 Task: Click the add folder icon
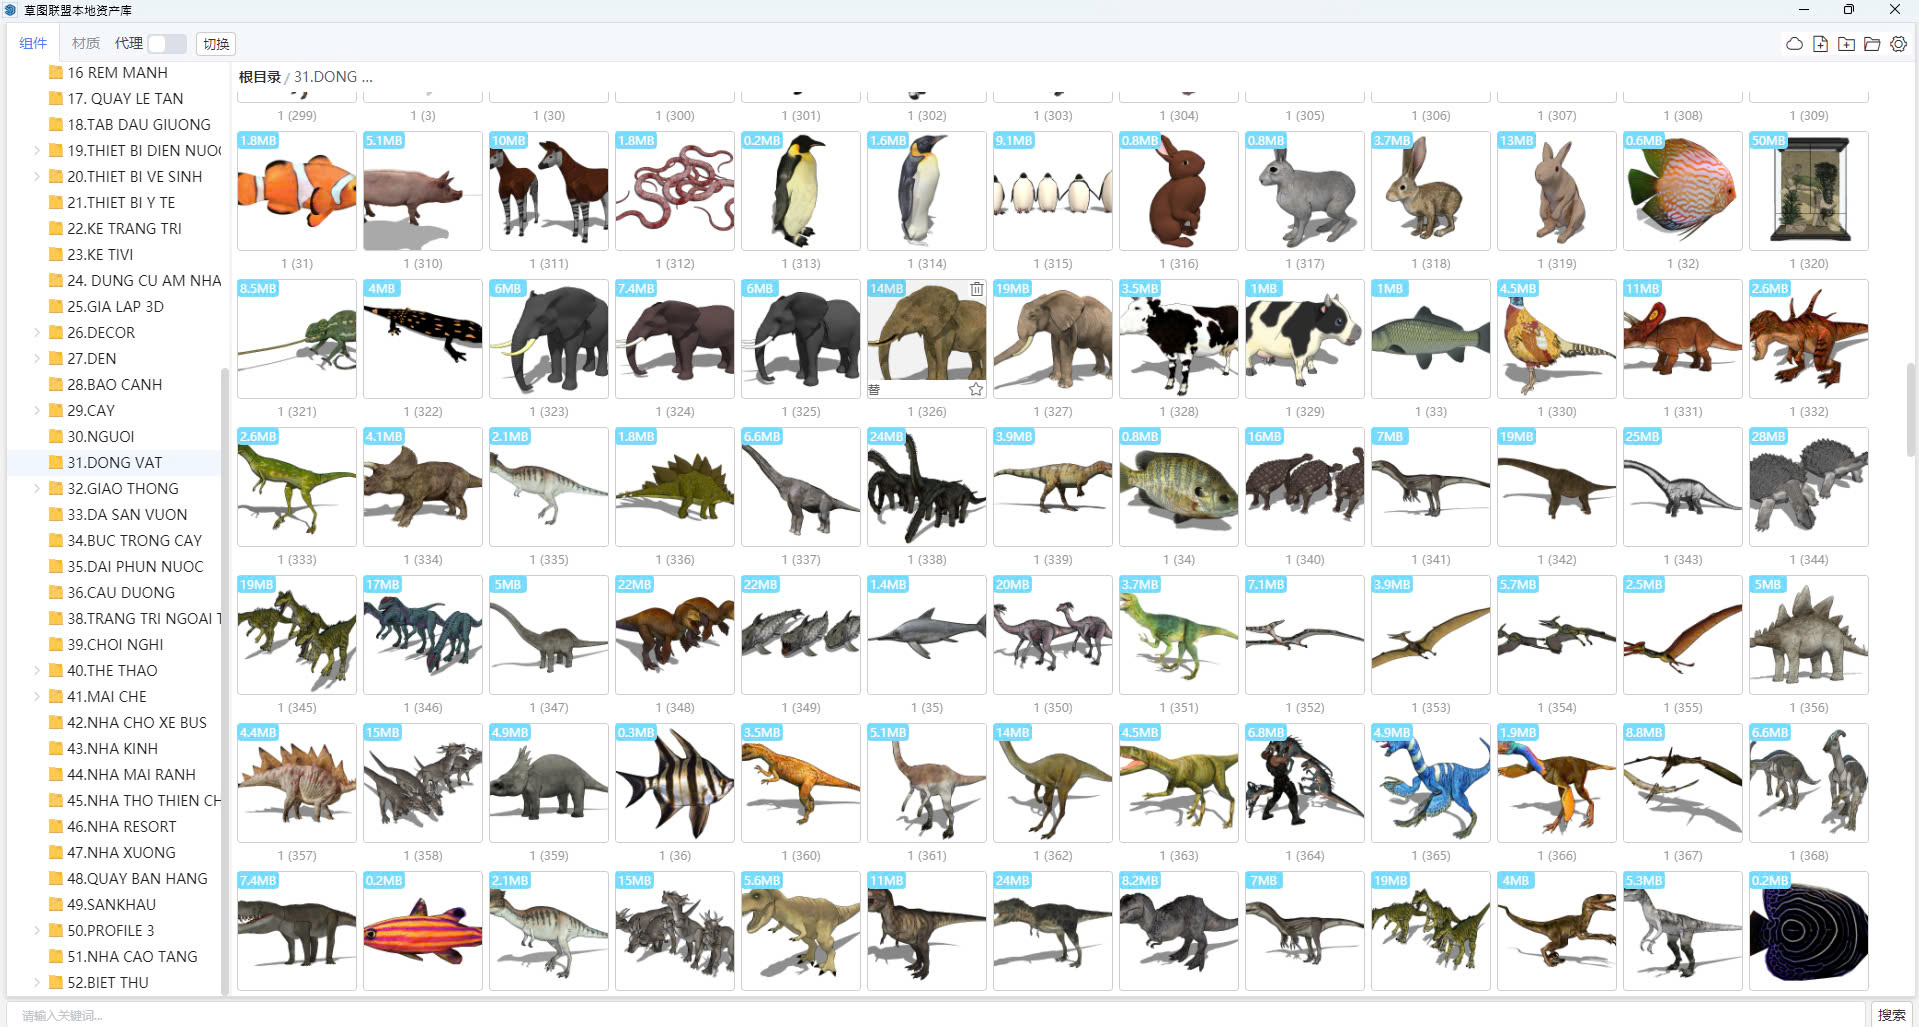click(x=1846, y=44)
